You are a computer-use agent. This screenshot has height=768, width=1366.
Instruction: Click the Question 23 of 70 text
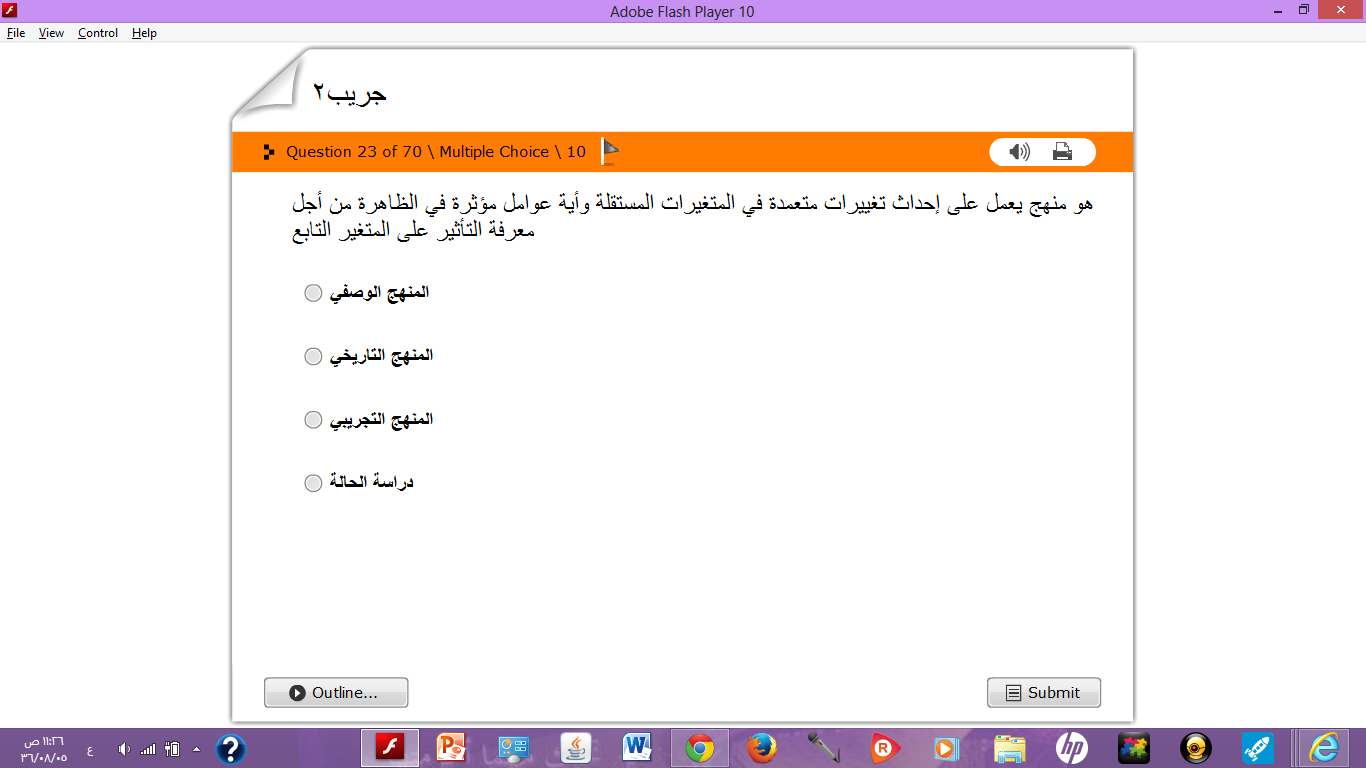(x=354, y=152)
